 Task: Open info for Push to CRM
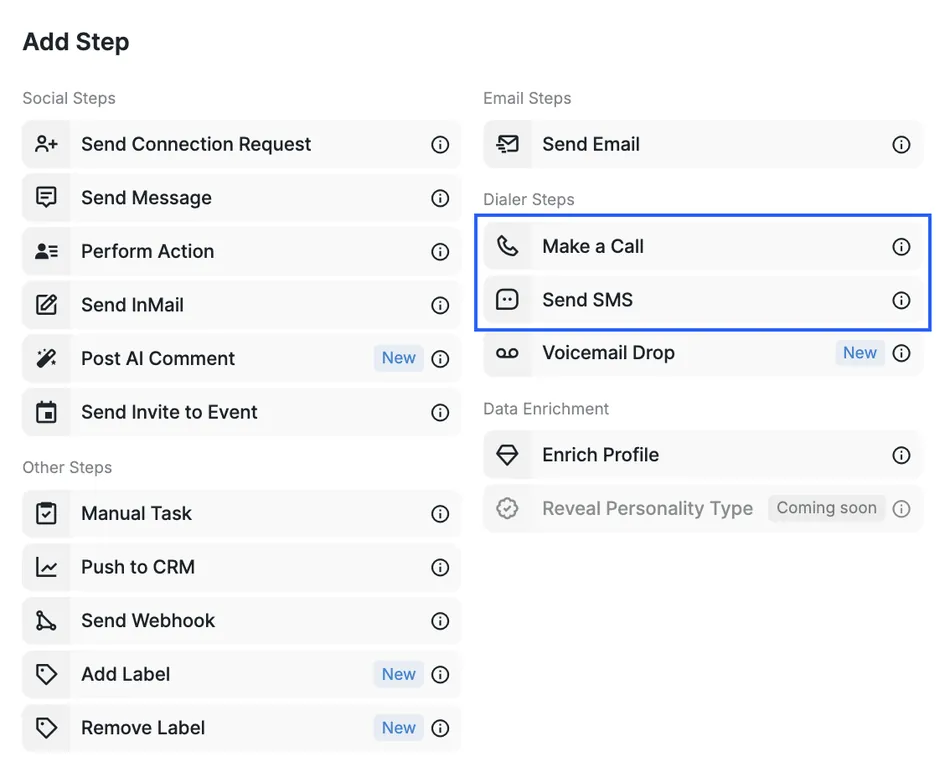click(x=440, y=567)
